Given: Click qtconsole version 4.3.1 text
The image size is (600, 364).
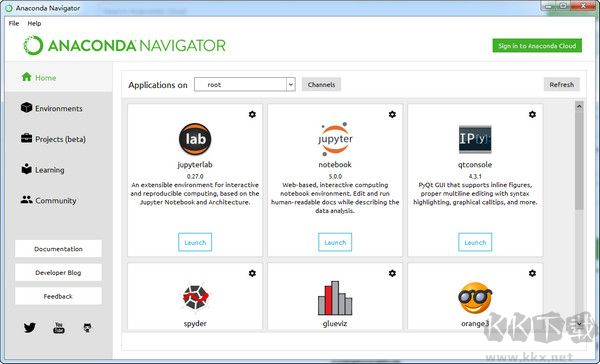Looking at the screenshot, I should (475, 176).
